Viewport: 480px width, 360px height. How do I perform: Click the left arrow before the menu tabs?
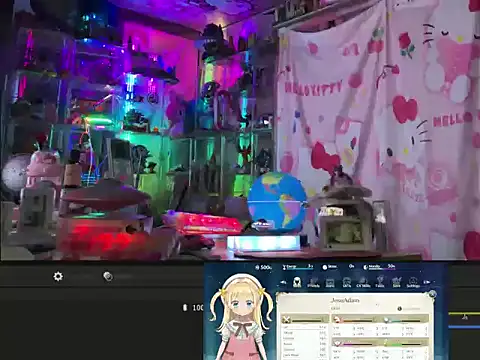click(283, 282)
